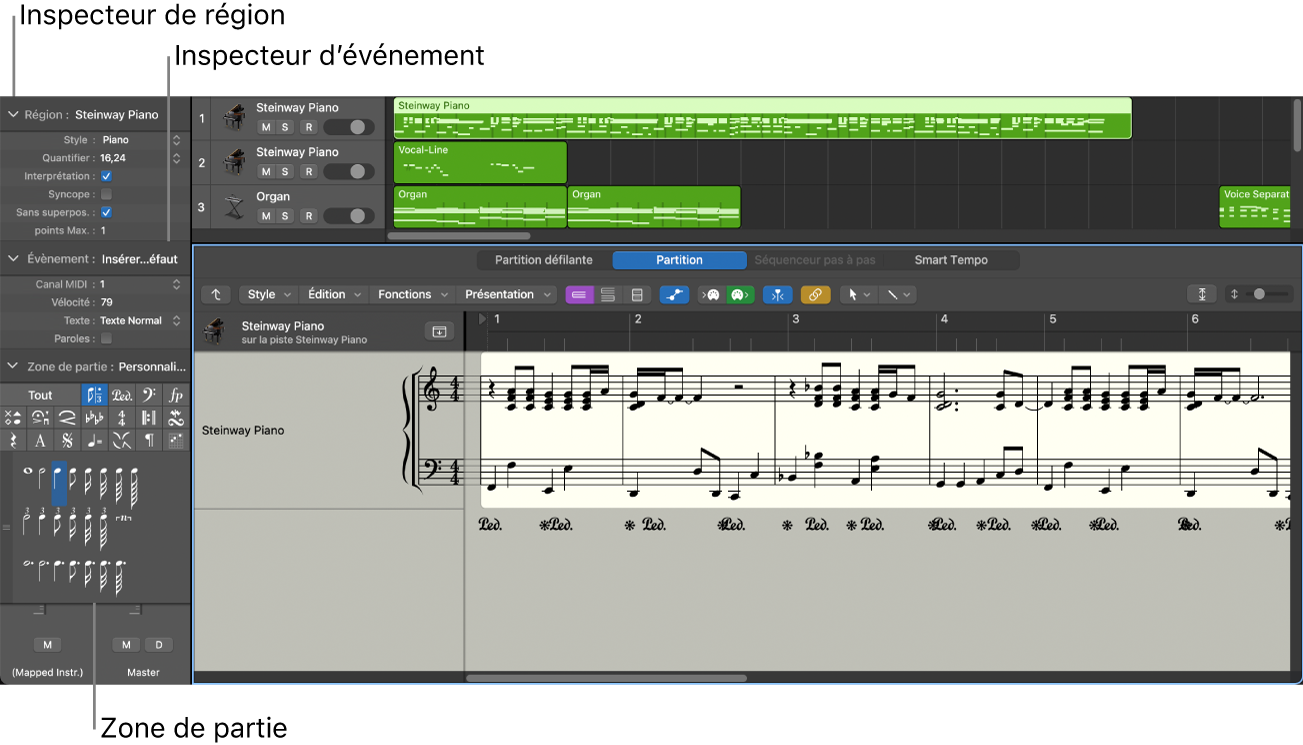Image resolution: width=1303 pixels, height=745 pixels.
Task: Click the purple linear view icon
Action: 579,295
